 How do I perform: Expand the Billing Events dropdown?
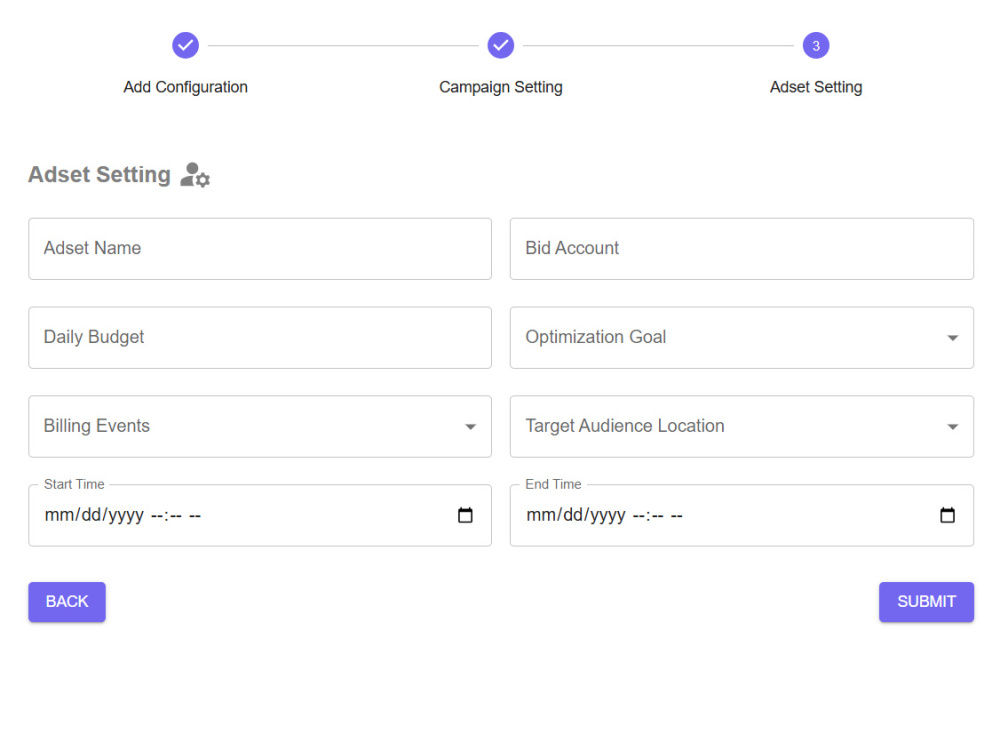tap(260, 426)
